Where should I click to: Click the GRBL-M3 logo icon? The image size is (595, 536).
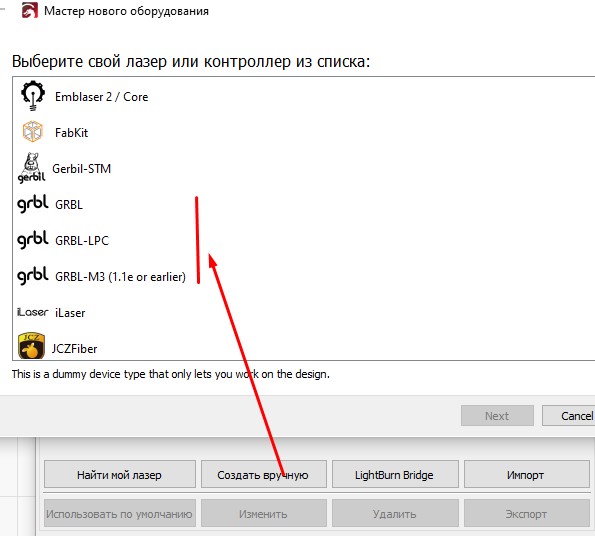pos(33,276)
